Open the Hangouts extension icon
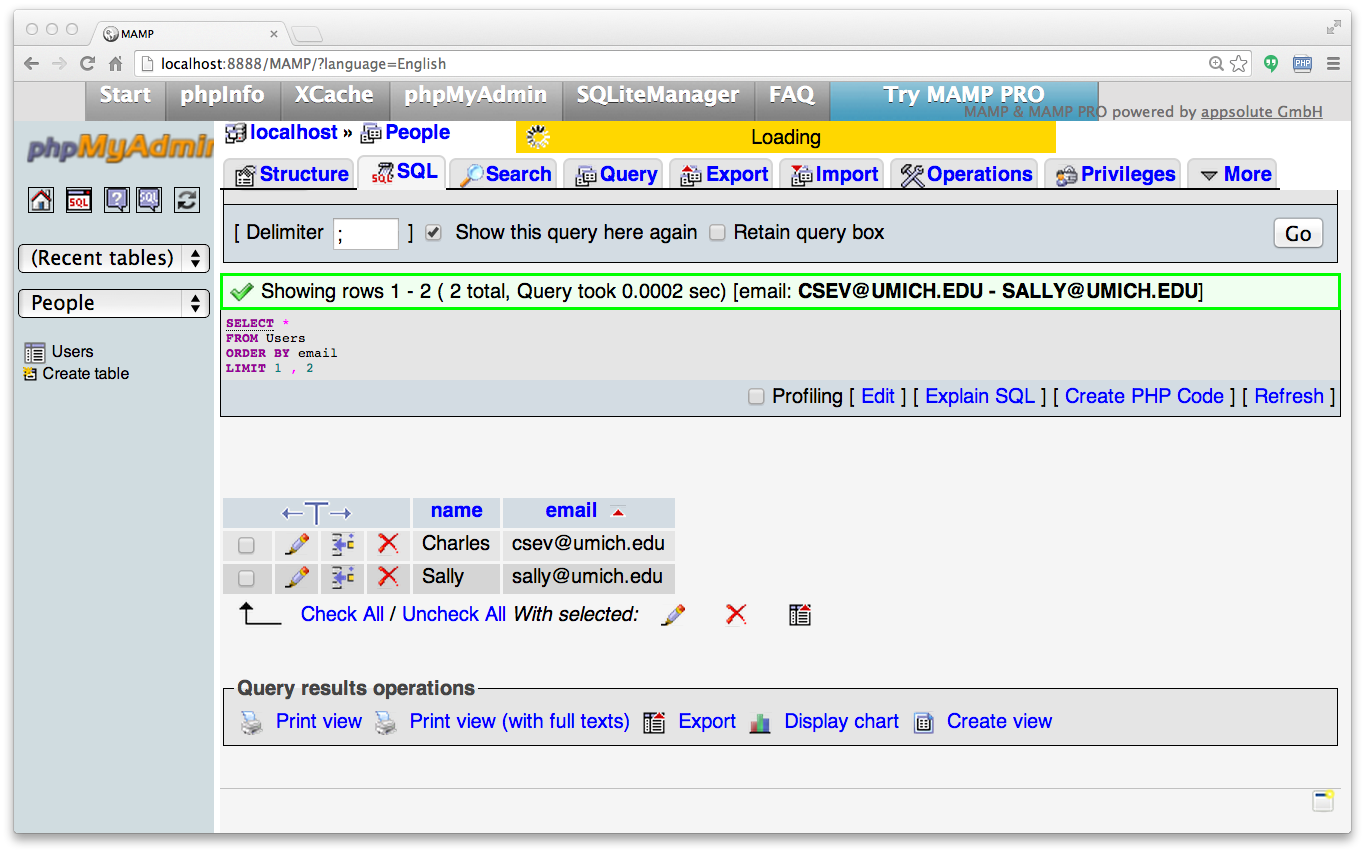 (x=1271, y=63)
